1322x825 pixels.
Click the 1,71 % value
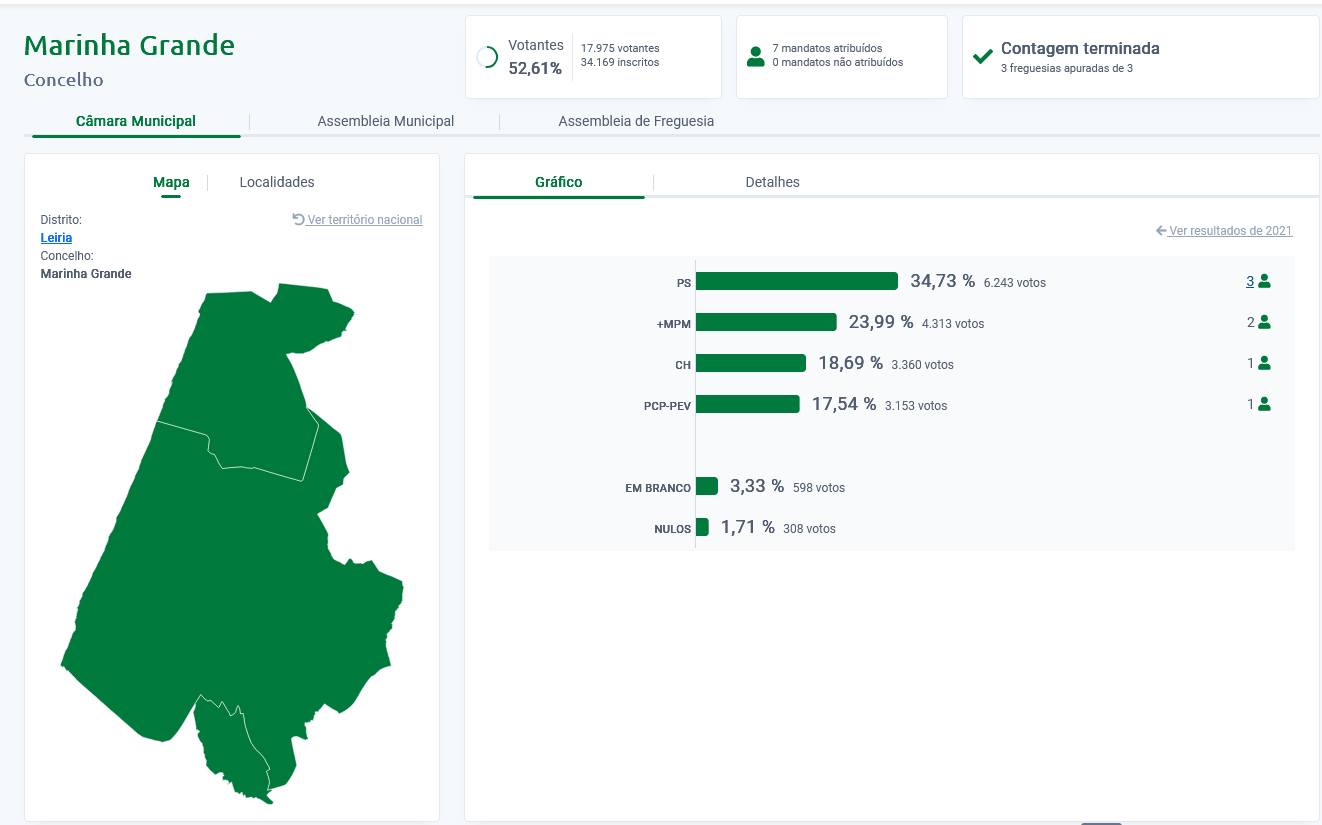748,527
